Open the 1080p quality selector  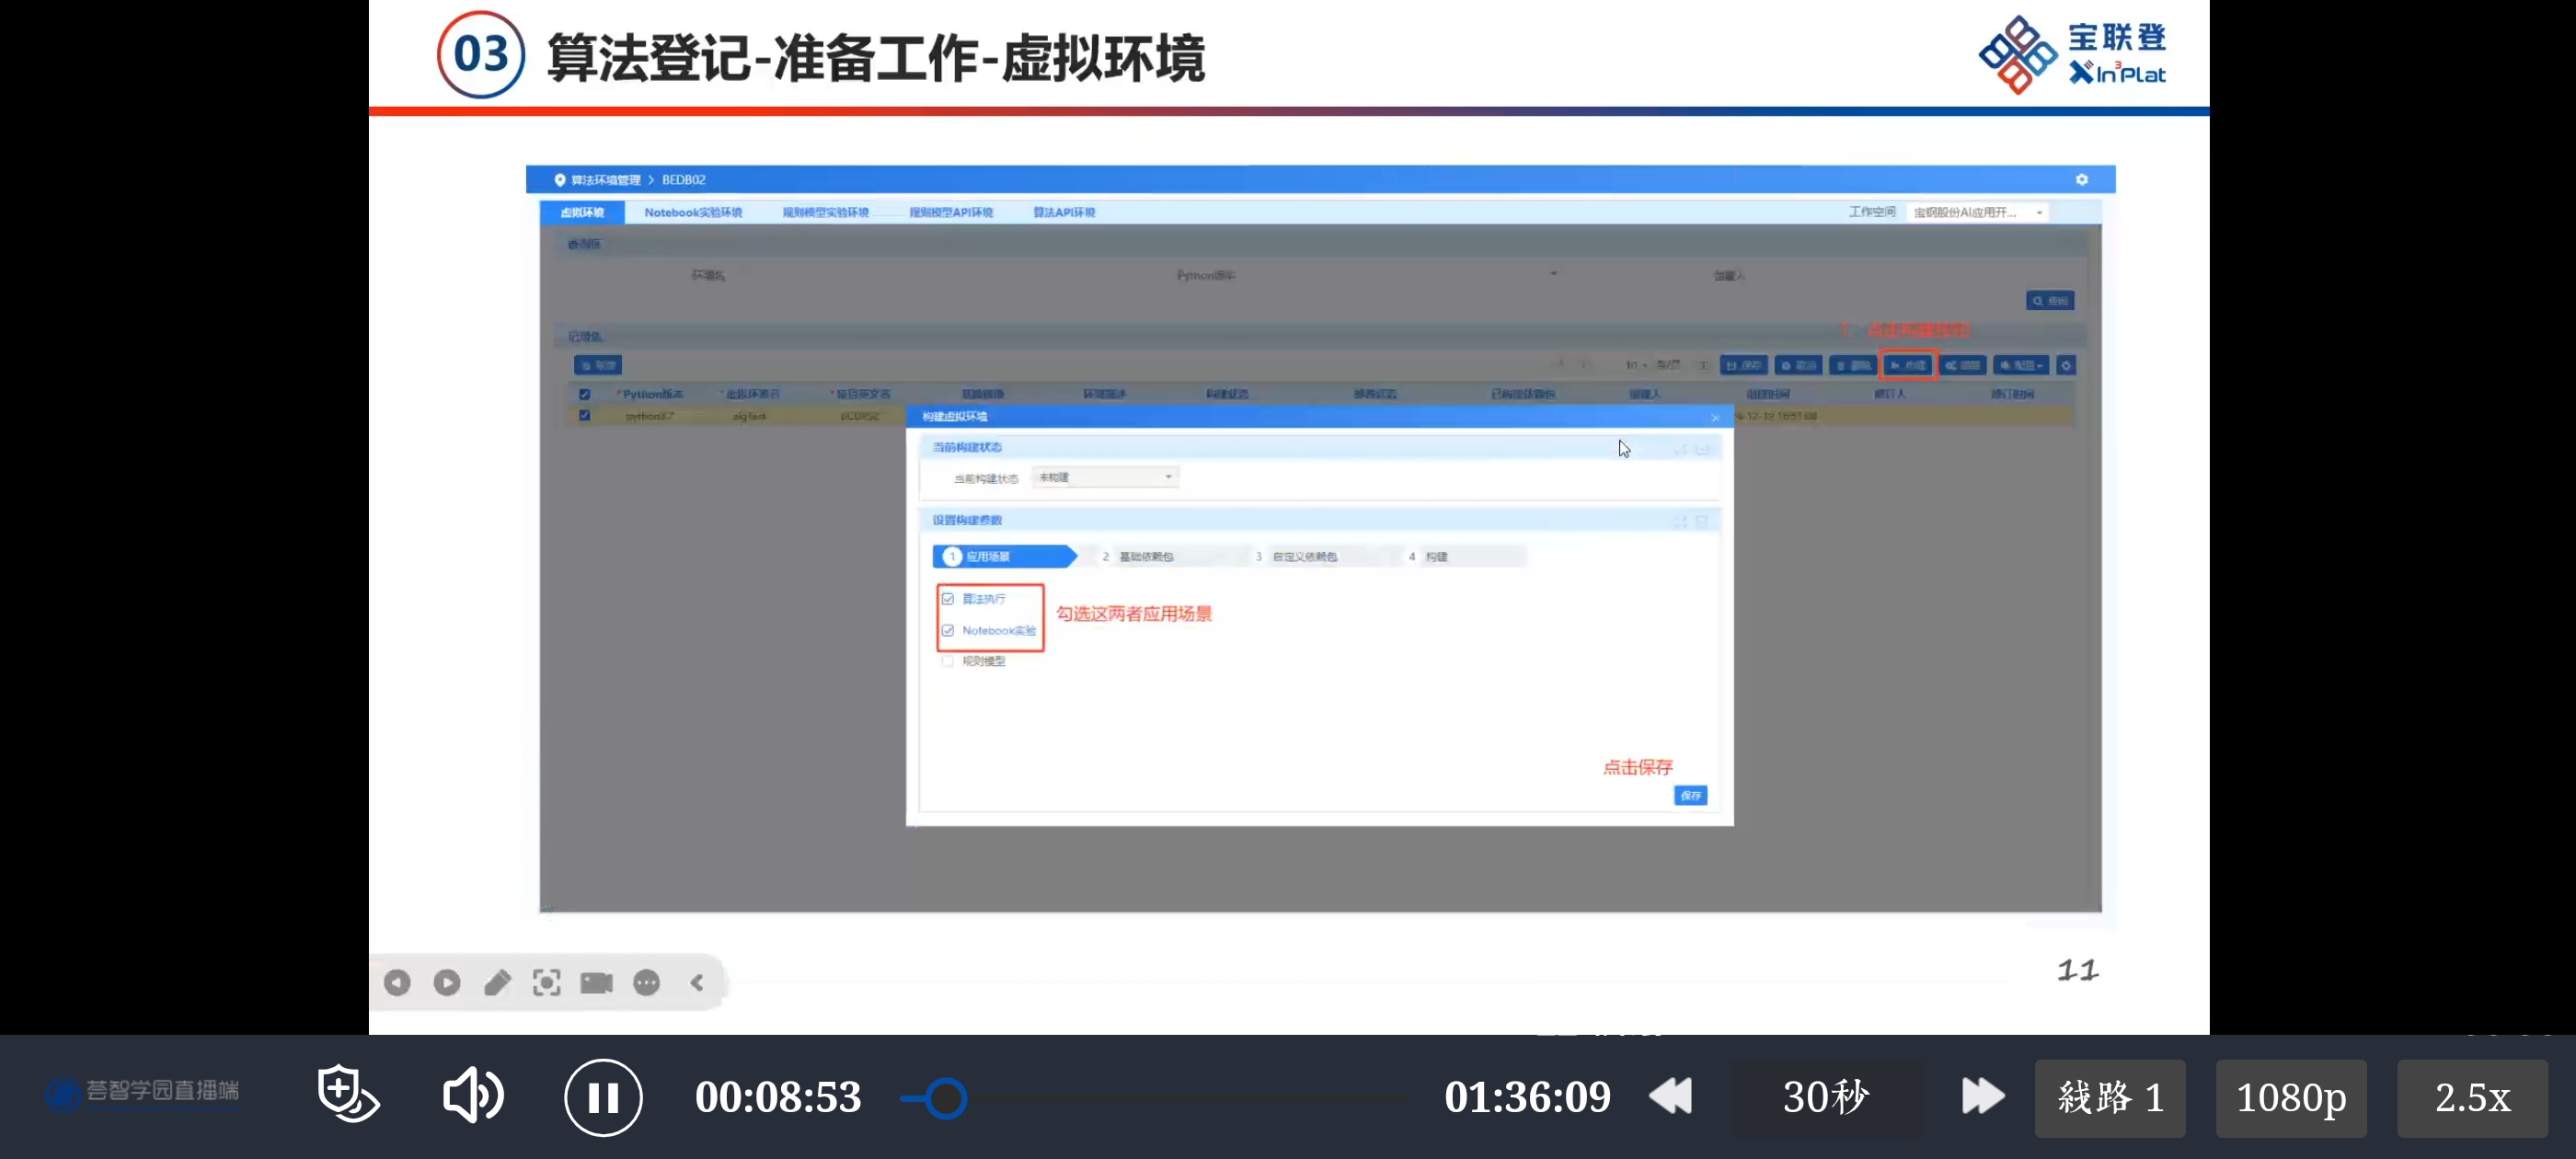[2290, 1098]
